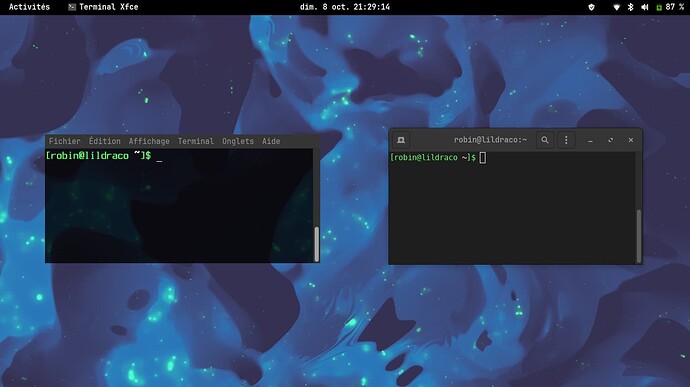Open the three-dot menu in GNOME terminal

[566, 140]
